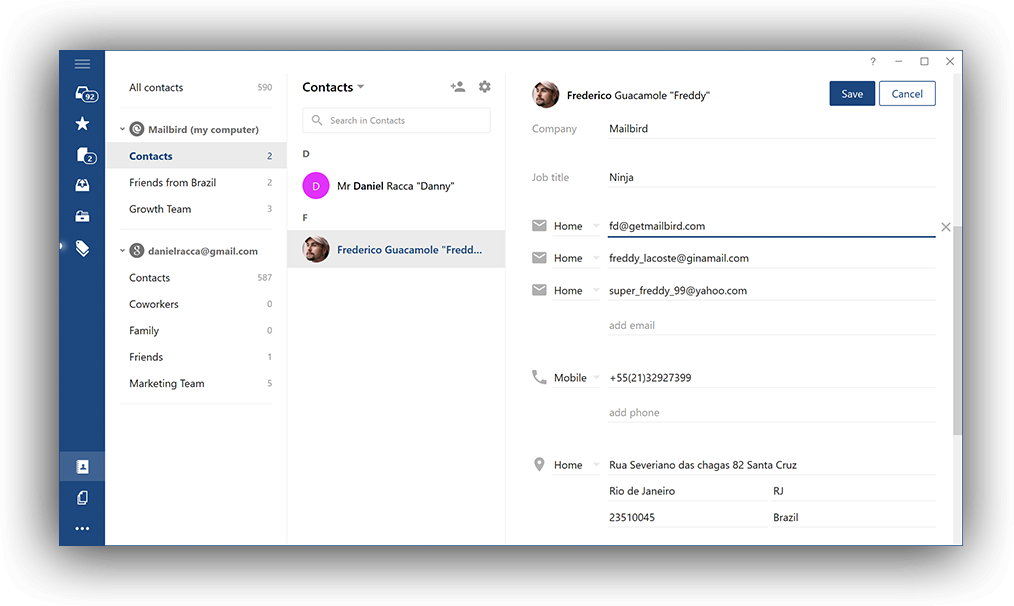Viewport: 1014px width, 606px height.
Task: Open the hamburger menu in sidebar
Action: (82, 64)
